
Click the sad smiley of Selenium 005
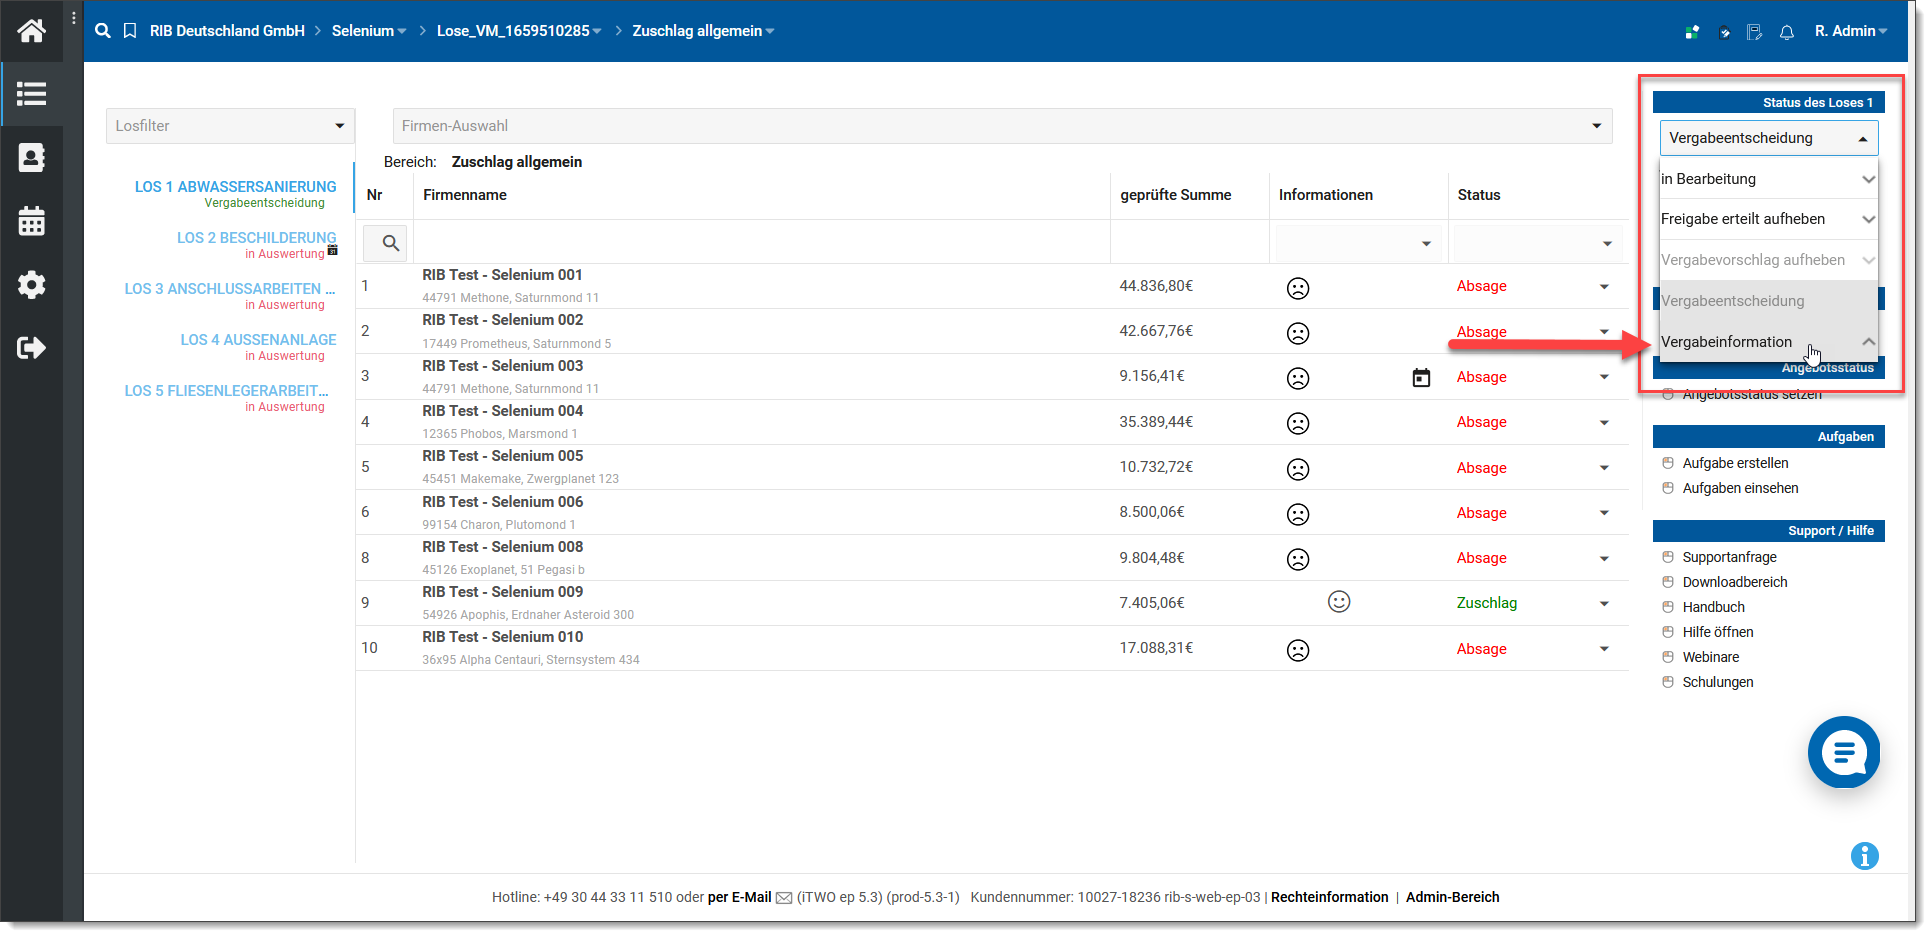tap(1298, 469)
